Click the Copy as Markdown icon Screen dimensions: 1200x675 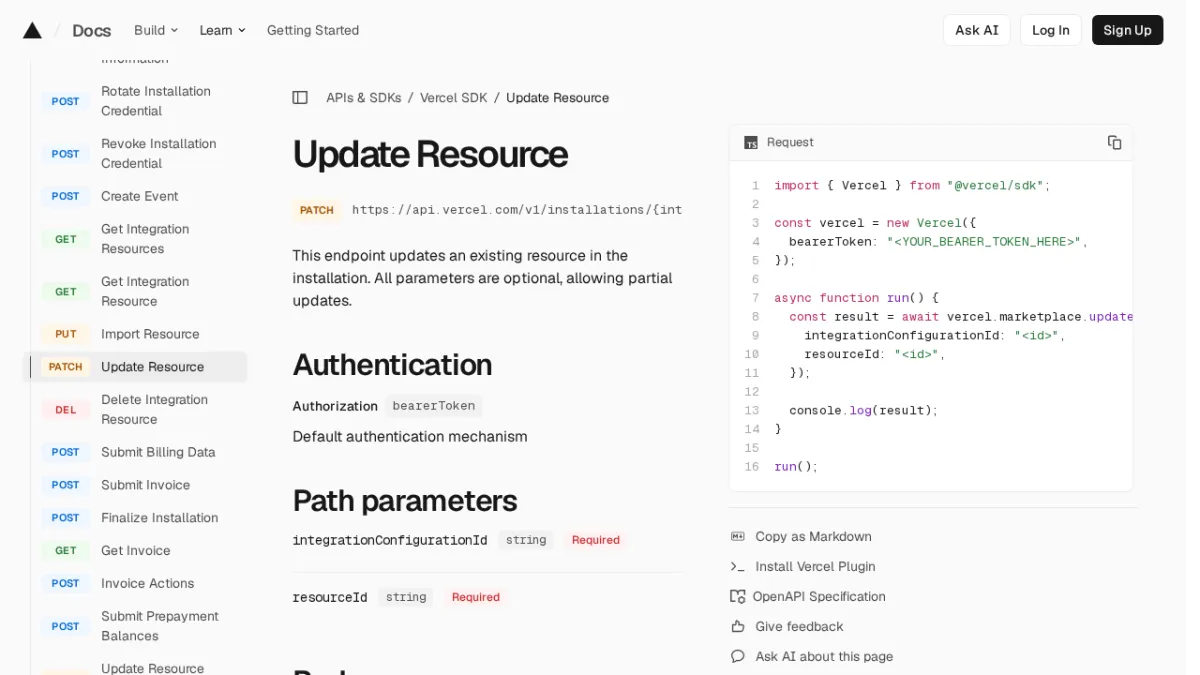(738, 537)
